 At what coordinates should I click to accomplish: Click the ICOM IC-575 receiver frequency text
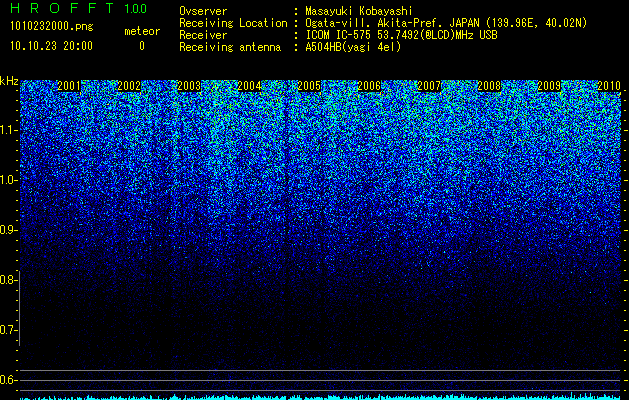click(402, 35)
